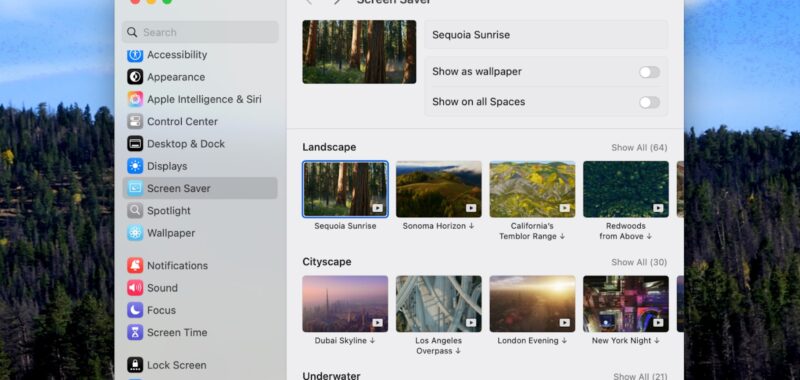Screen dimensions: 800x380
Task: Click in the Search field
Action: 200,32
